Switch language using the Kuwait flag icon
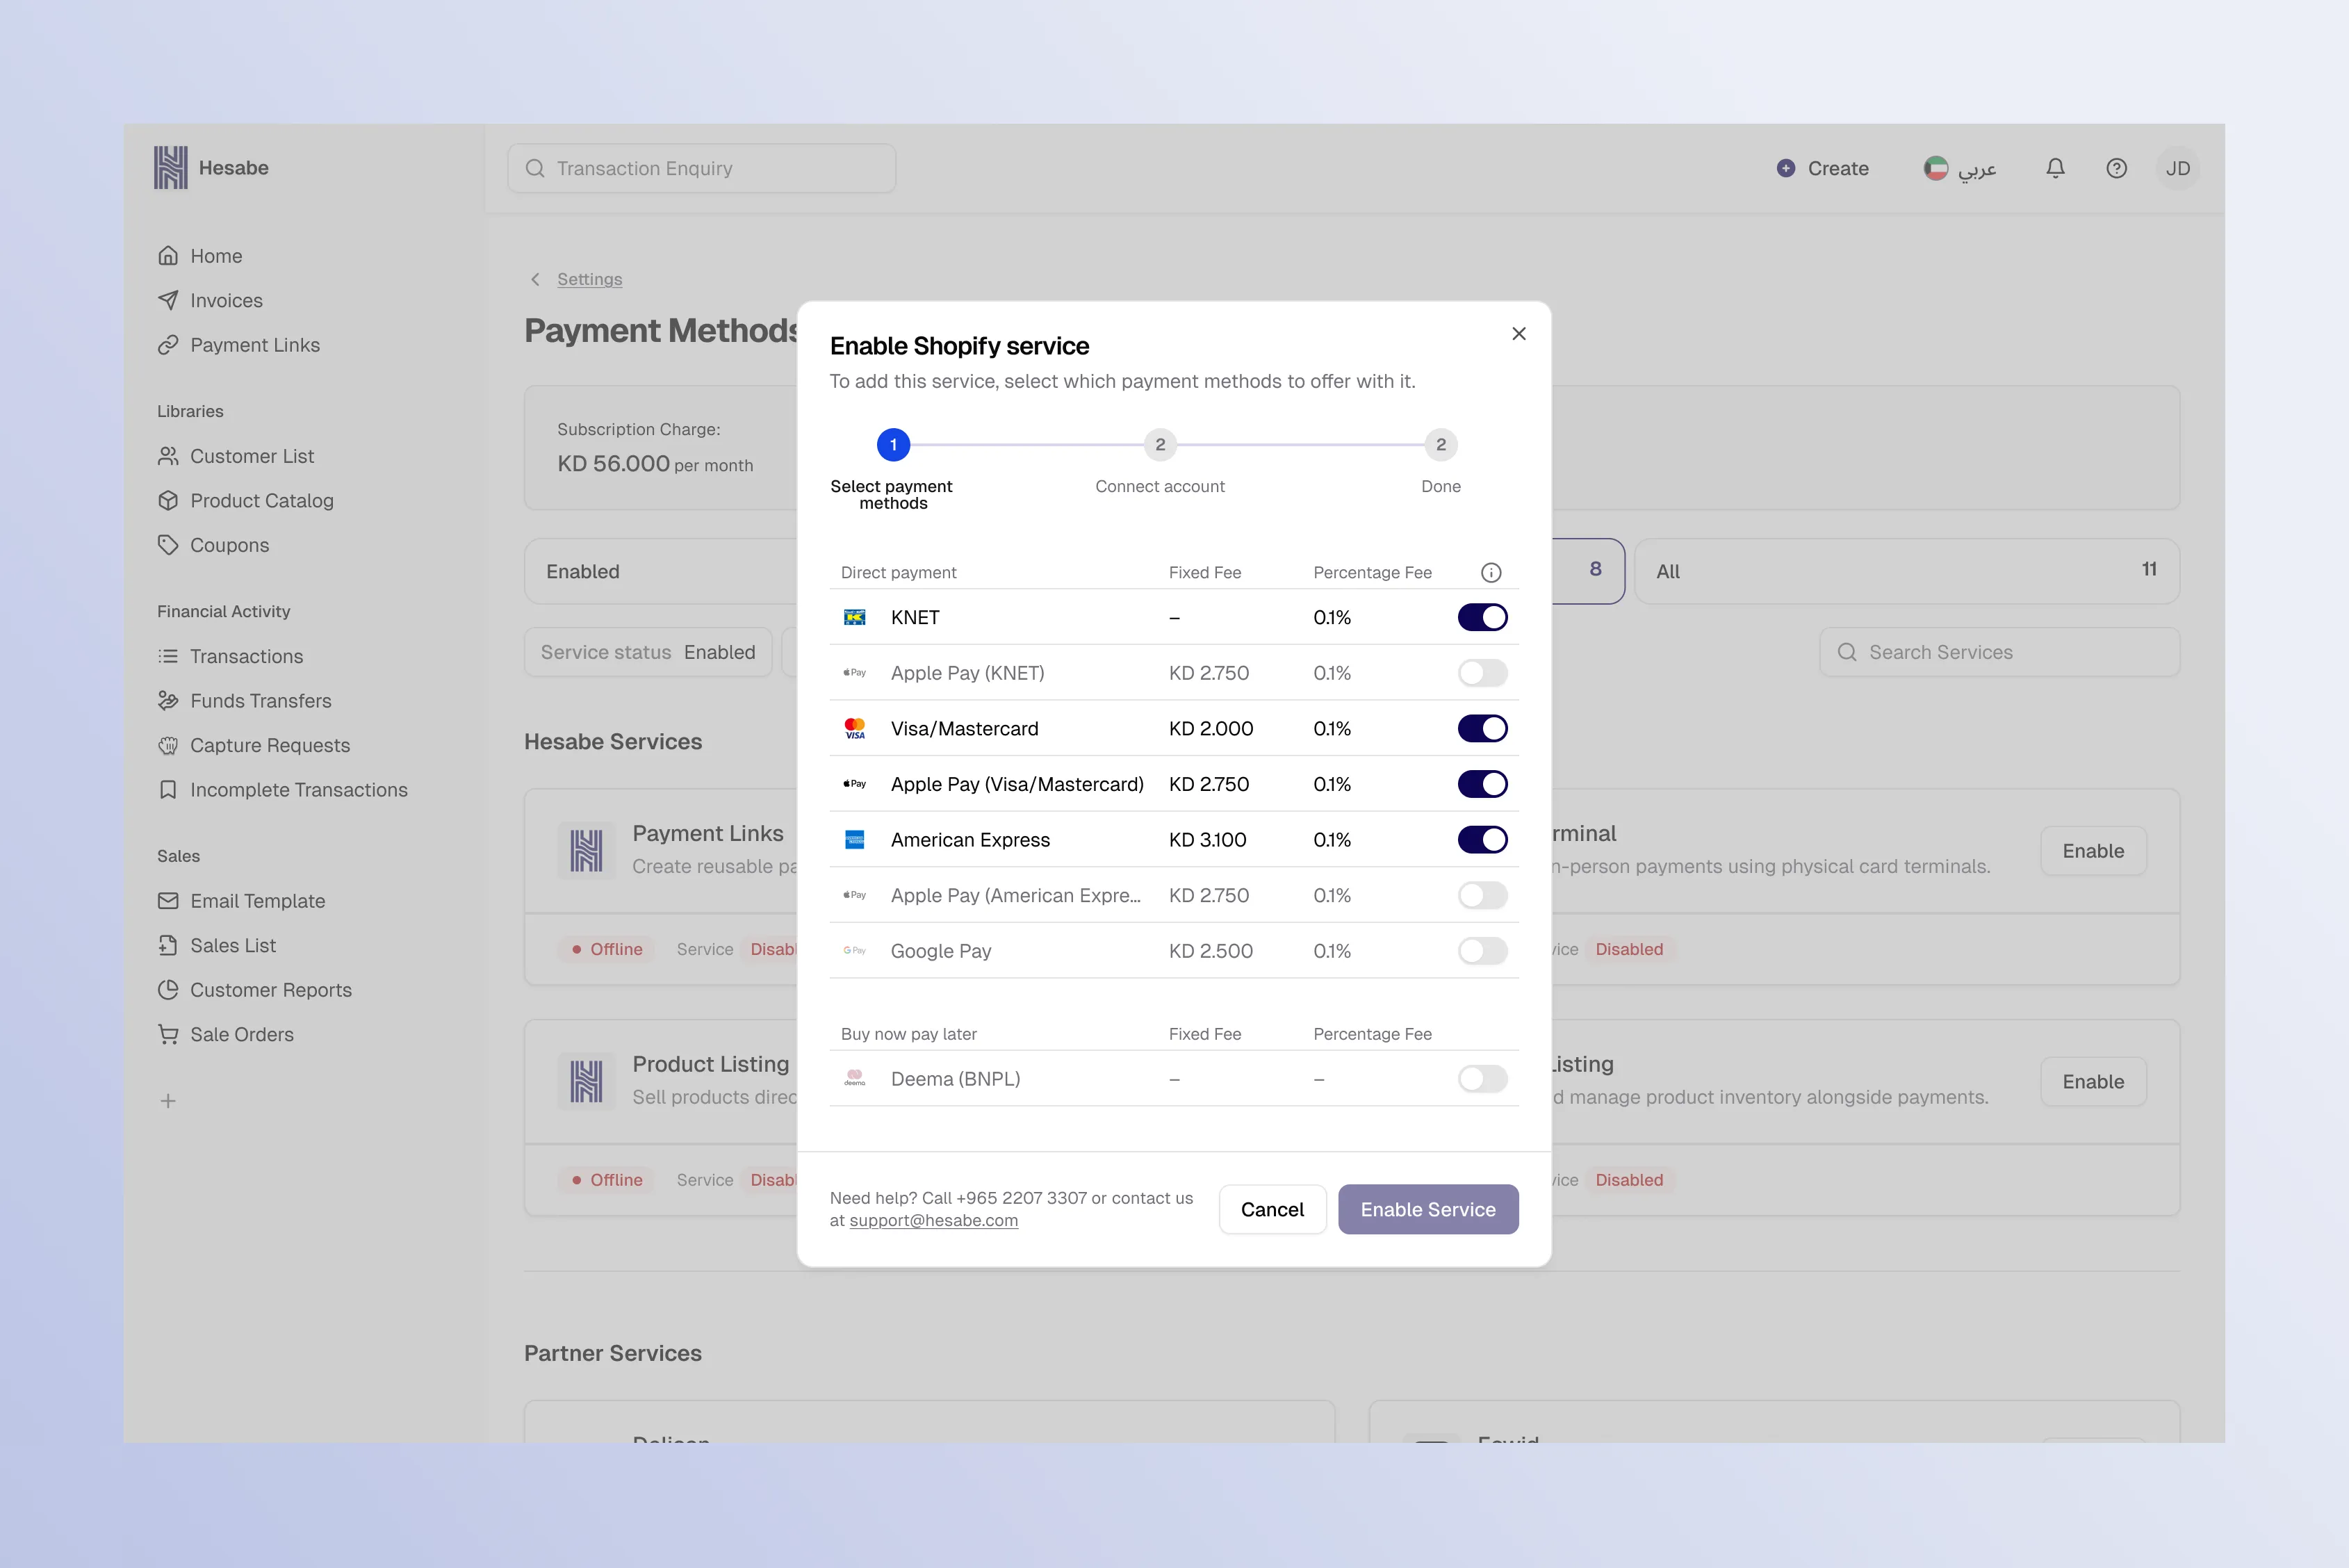This screenshot has width=2349, height=1568. (1935, 168)
